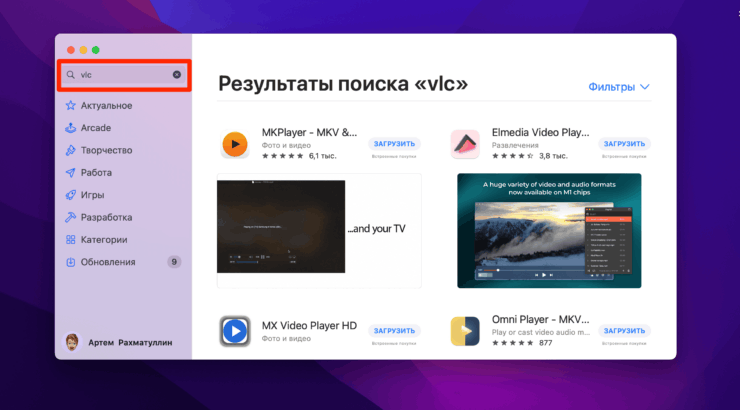Open the Актуальное section

(106, 106)
